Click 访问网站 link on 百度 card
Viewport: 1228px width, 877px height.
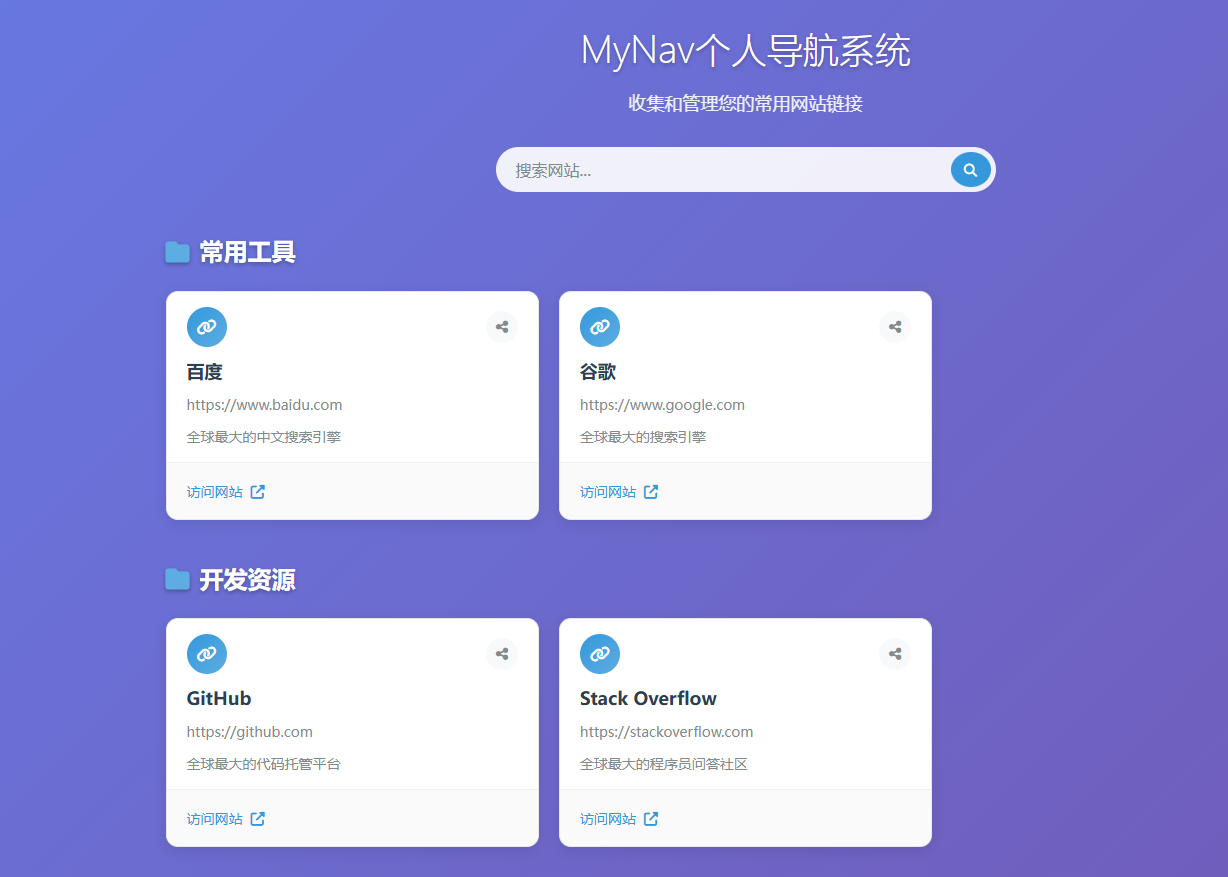[226, 492]
